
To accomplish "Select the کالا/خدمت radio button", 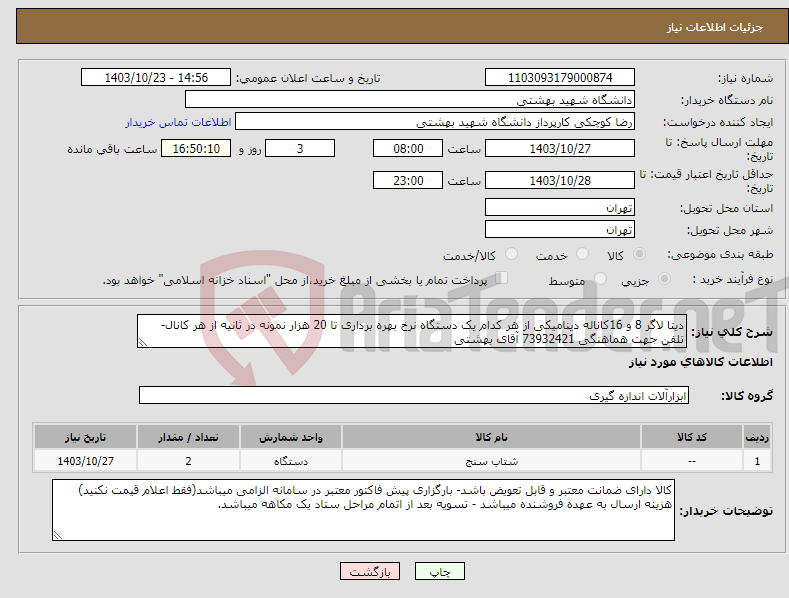I will (511, 254).
